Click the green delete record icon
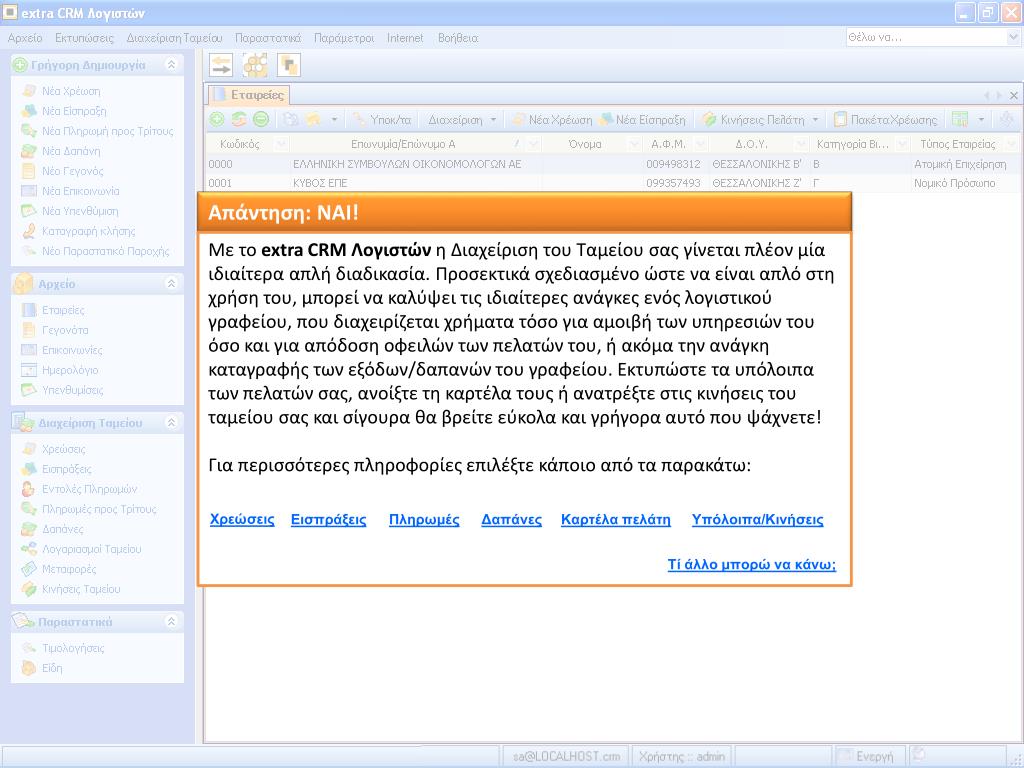This screenshot has width=1024, height=768. (x=261, y=120)
